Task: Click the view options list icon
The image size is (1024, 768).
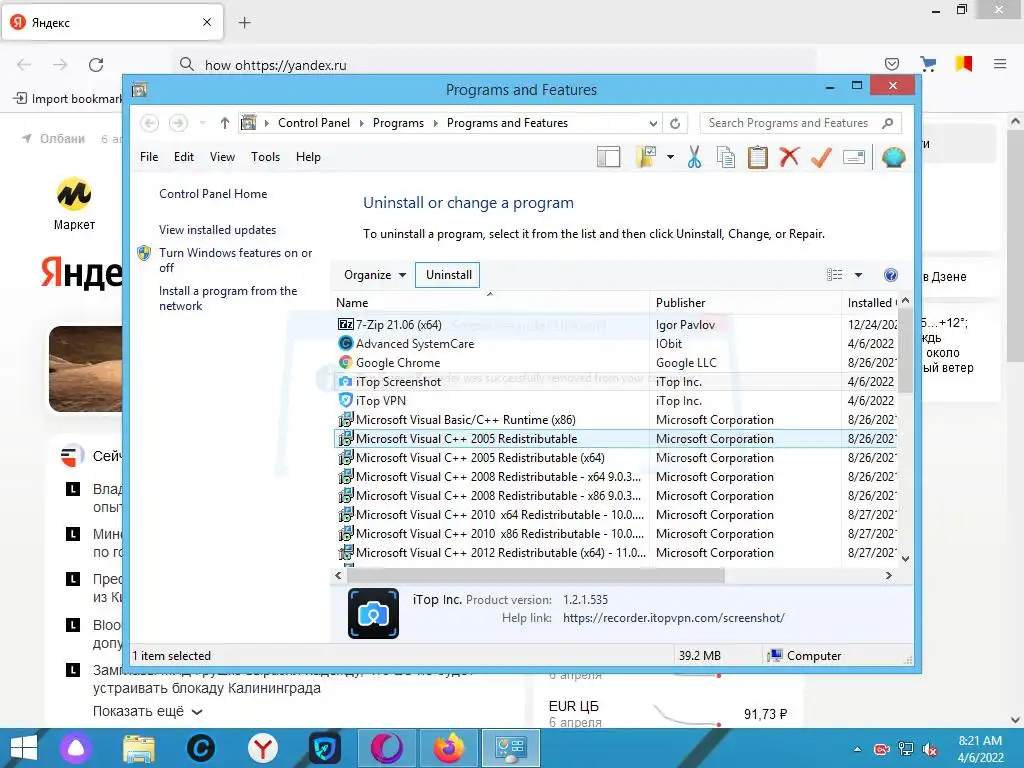Action: [835, 275]
